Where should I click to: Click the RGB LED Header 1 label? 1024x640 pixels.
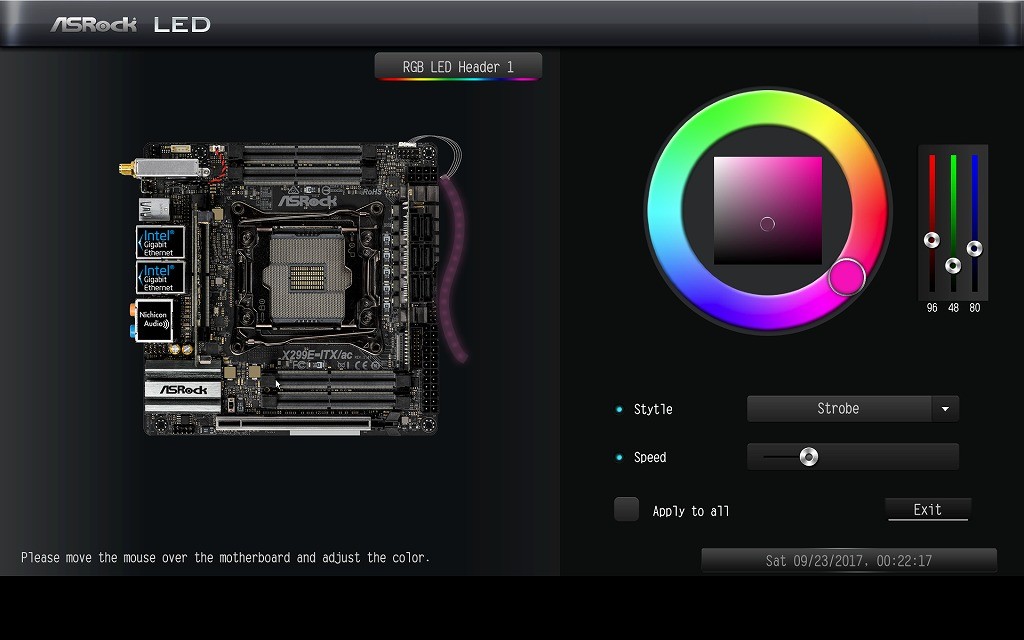[x=458, y=67]
